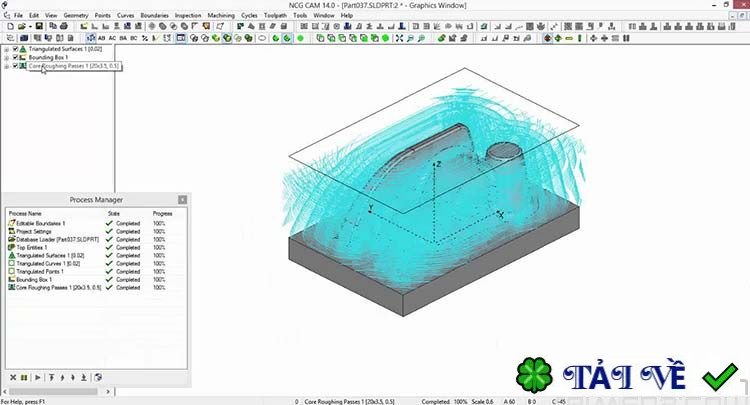
Task: Select the BC view toolbar button
Action: pos(133,38)
